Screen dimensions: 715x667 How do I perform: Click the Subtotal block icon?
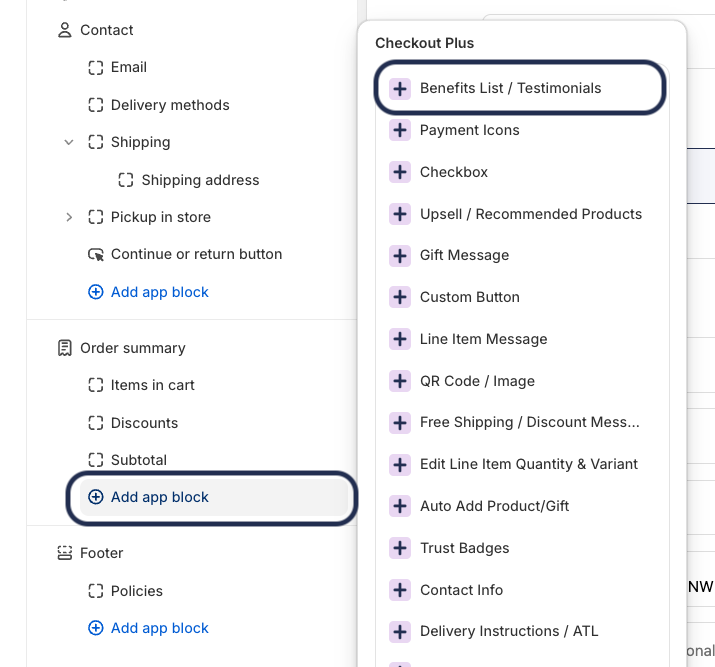(96, 460)
